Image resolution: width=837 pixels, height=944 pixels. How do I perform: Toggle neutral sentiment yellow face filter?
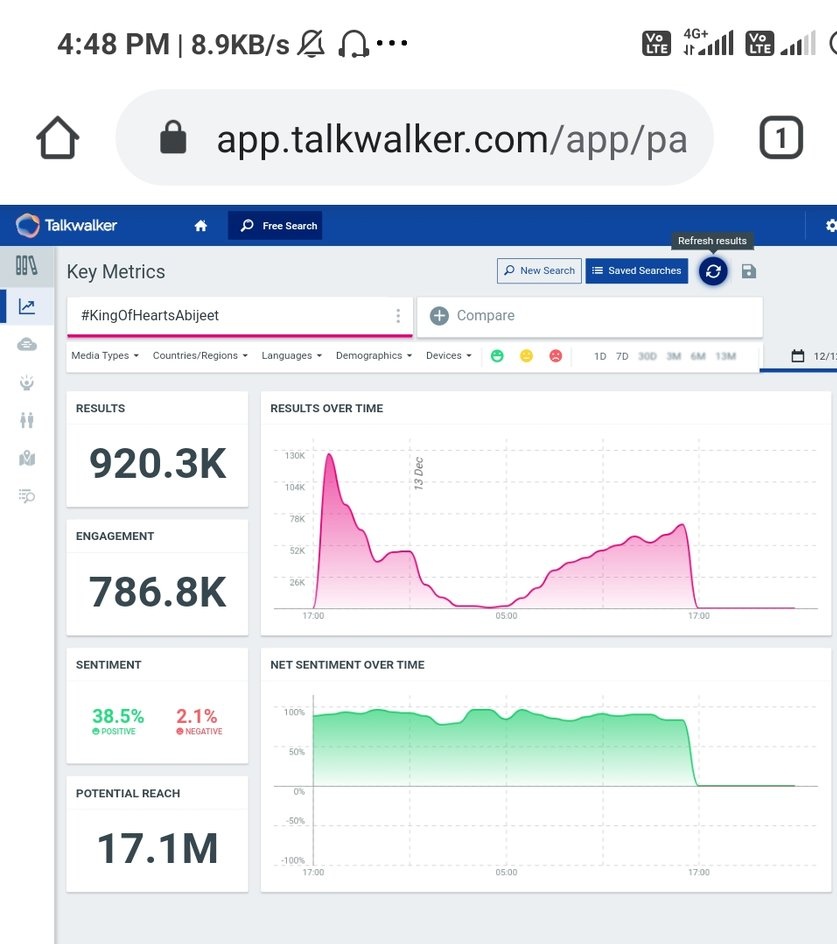coord(526,356)
